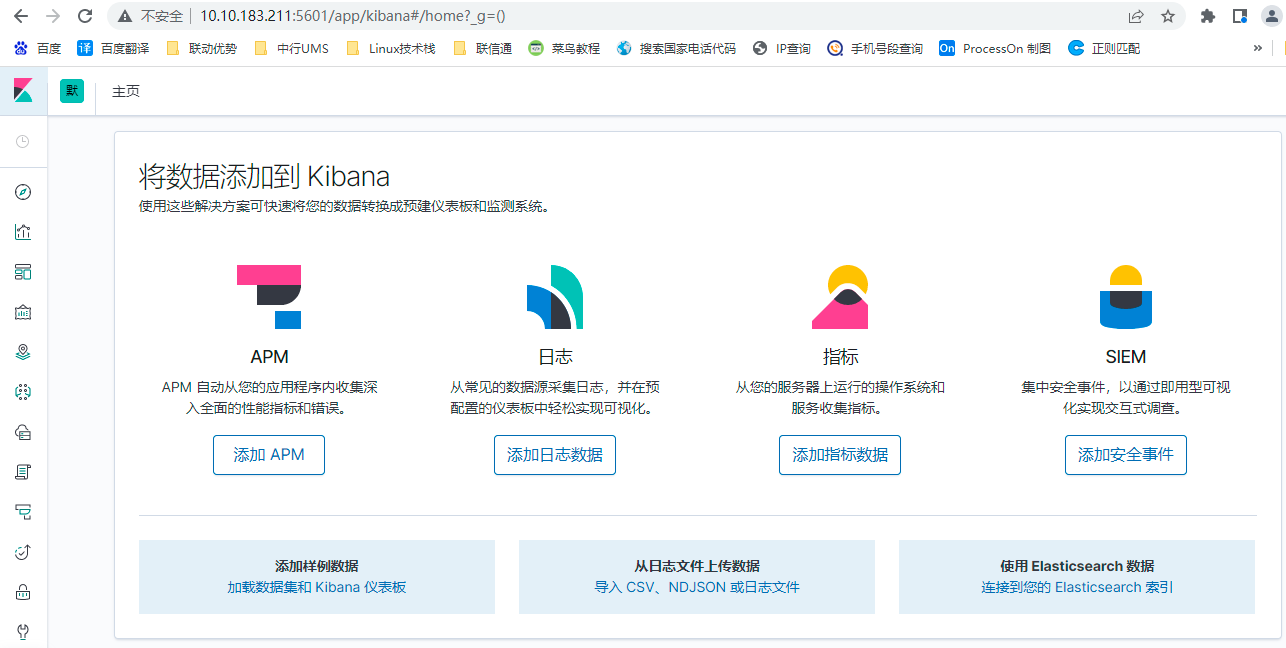Open Metrics infrastructure icon in sidebar

23,432
